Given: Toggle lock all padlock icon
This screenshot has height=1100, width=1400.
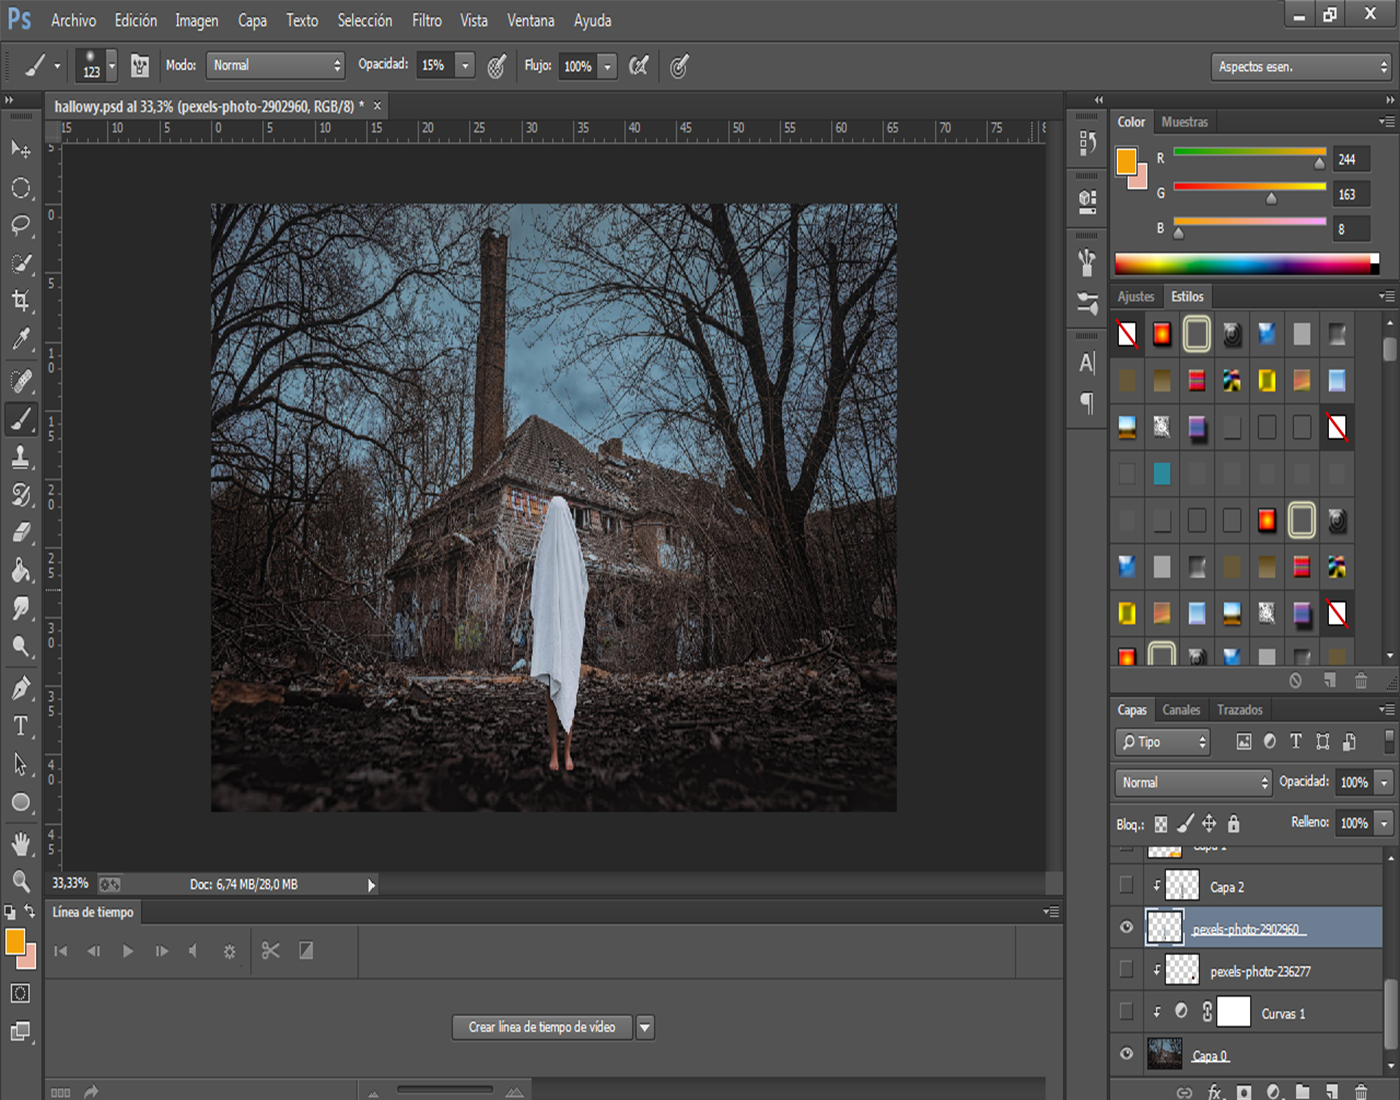Looking at the screenshot, I should tap(1234, 823).
